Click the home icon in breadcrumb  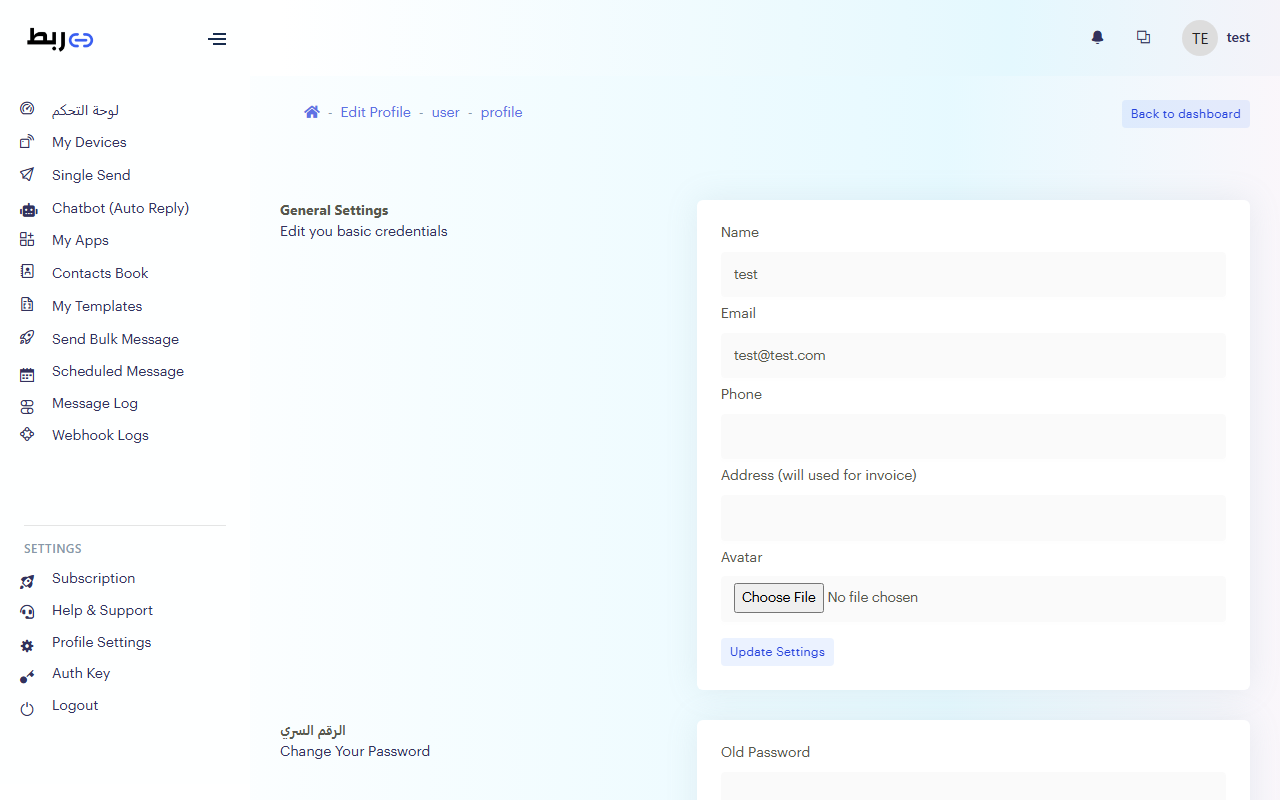click(312, 113)
